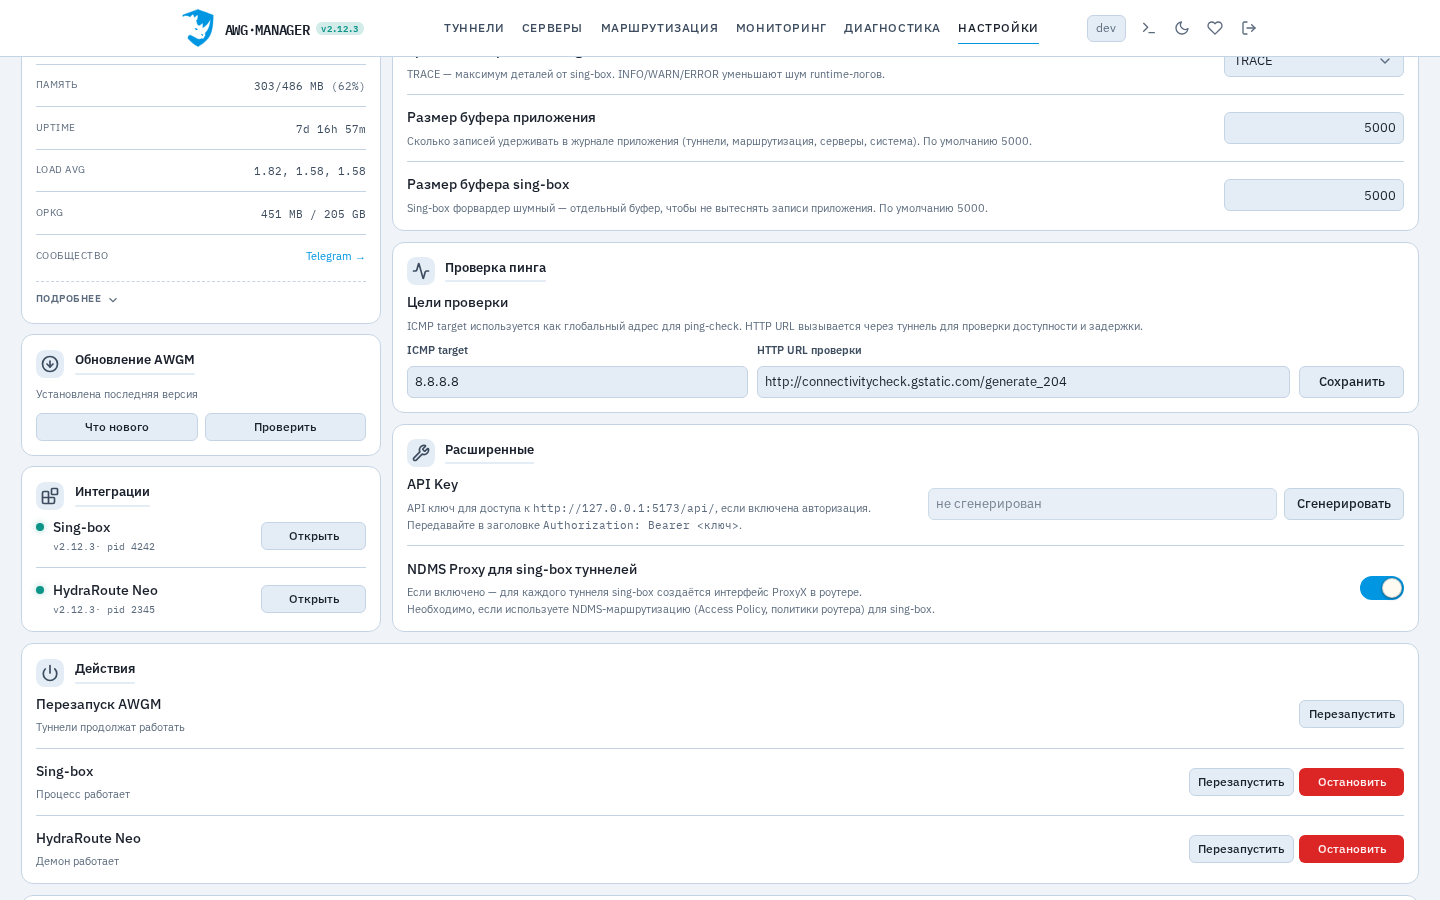The width and height of the screenshot is (1440, 900).
Task: Open the TRACE log level dropdown
Action: coord(1314,61)
